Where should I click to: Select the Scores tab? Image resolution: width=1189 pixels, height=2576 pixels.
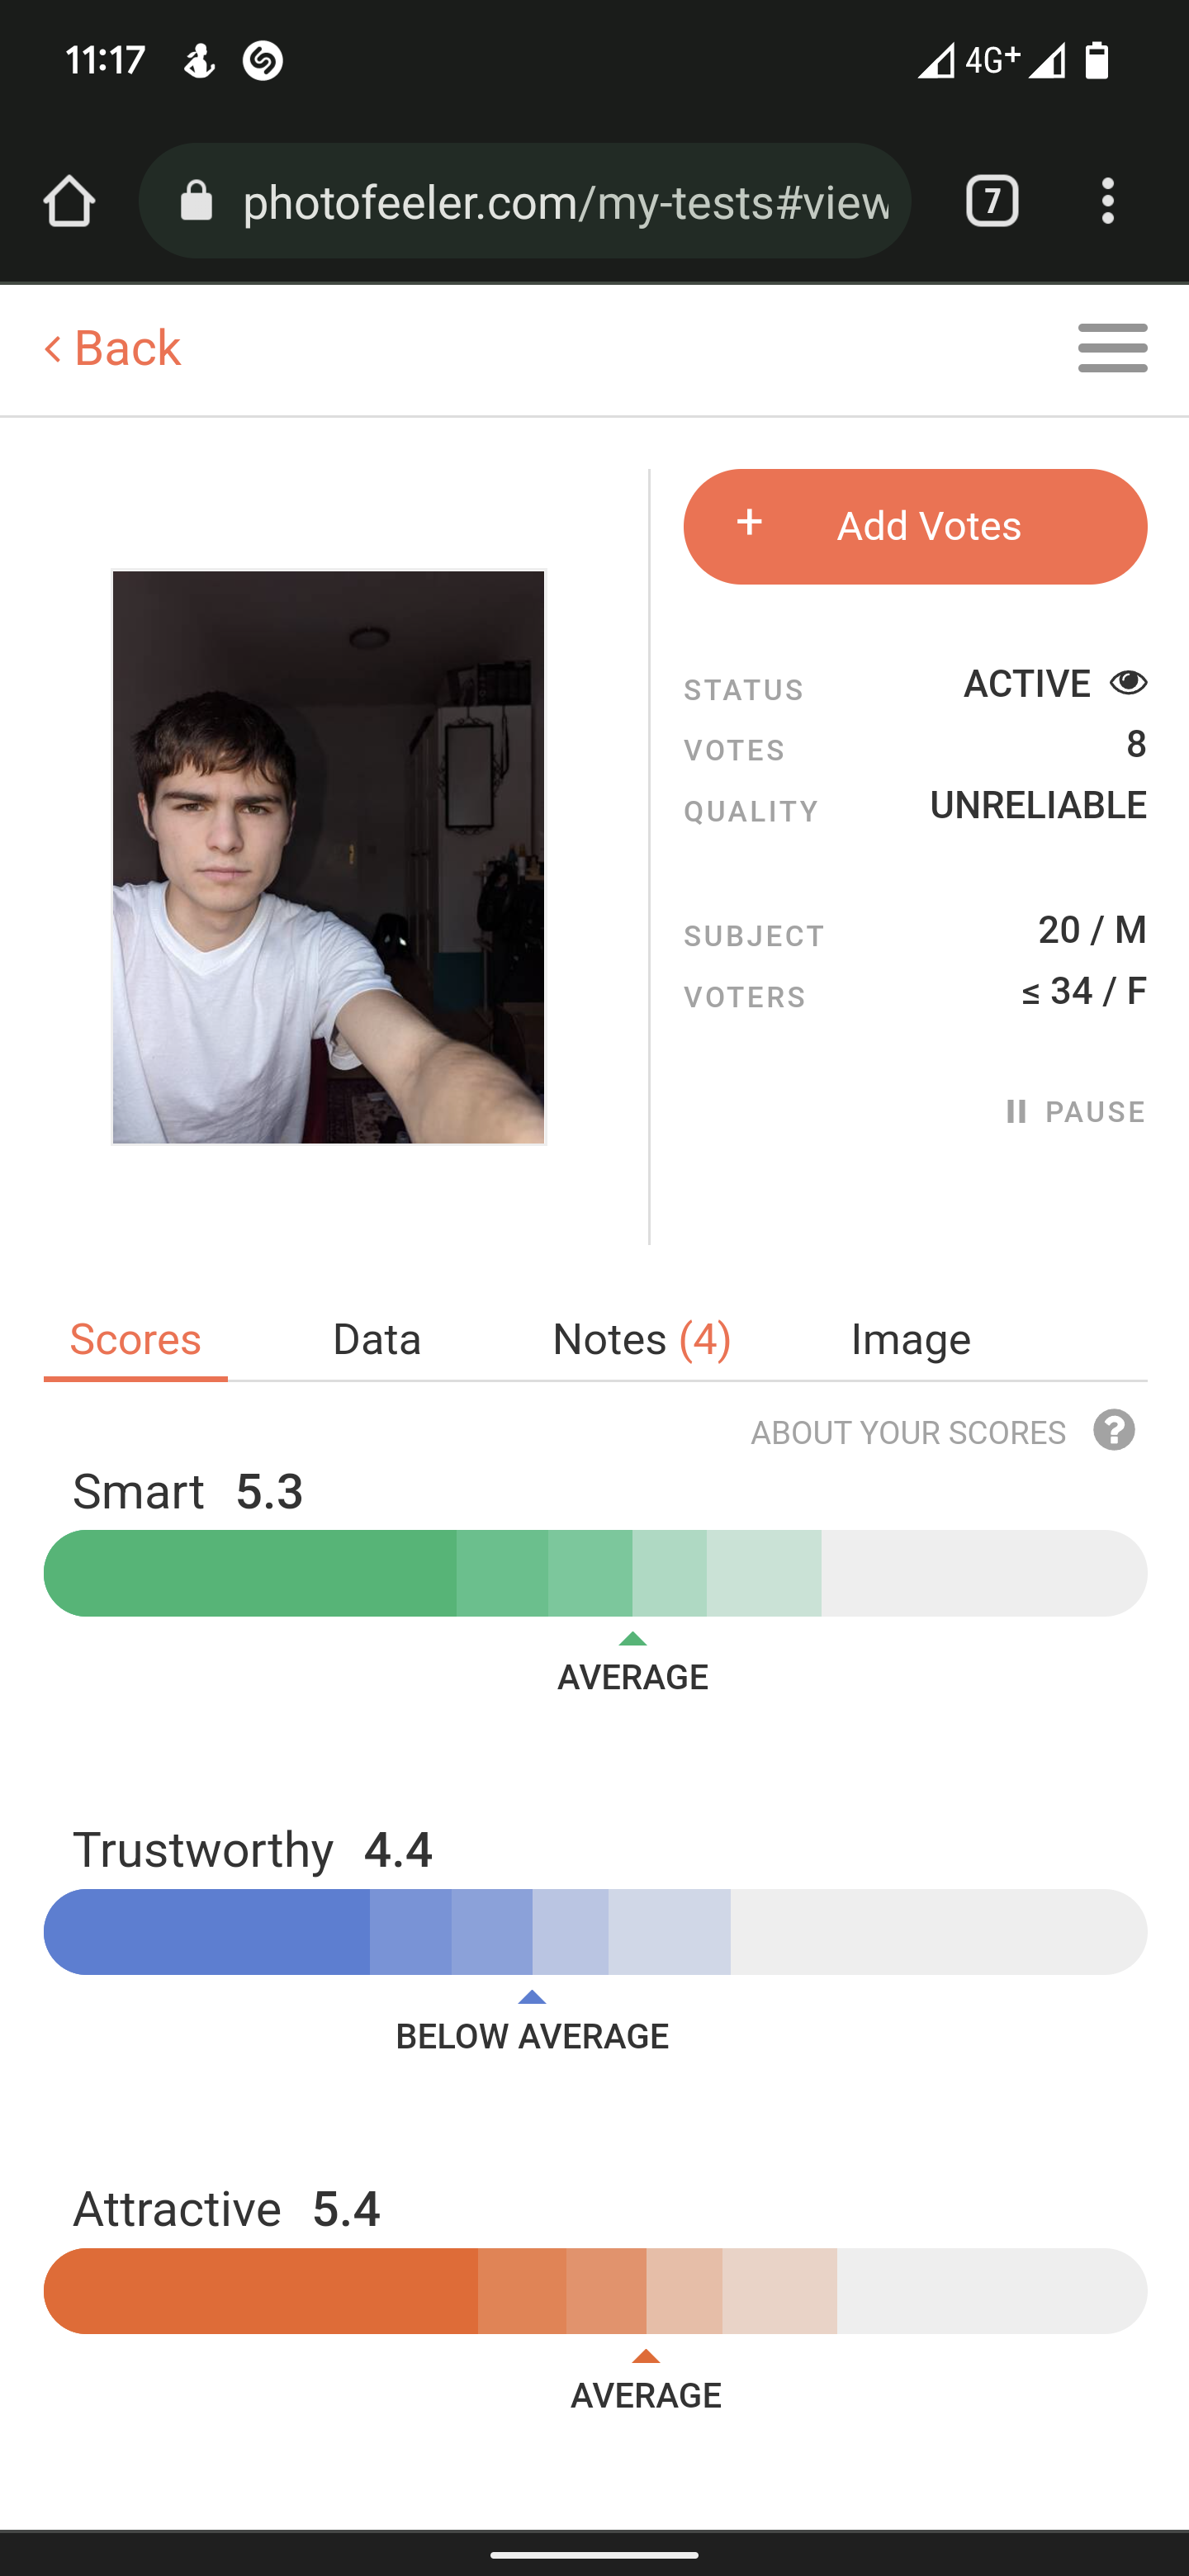(136, 1339)
